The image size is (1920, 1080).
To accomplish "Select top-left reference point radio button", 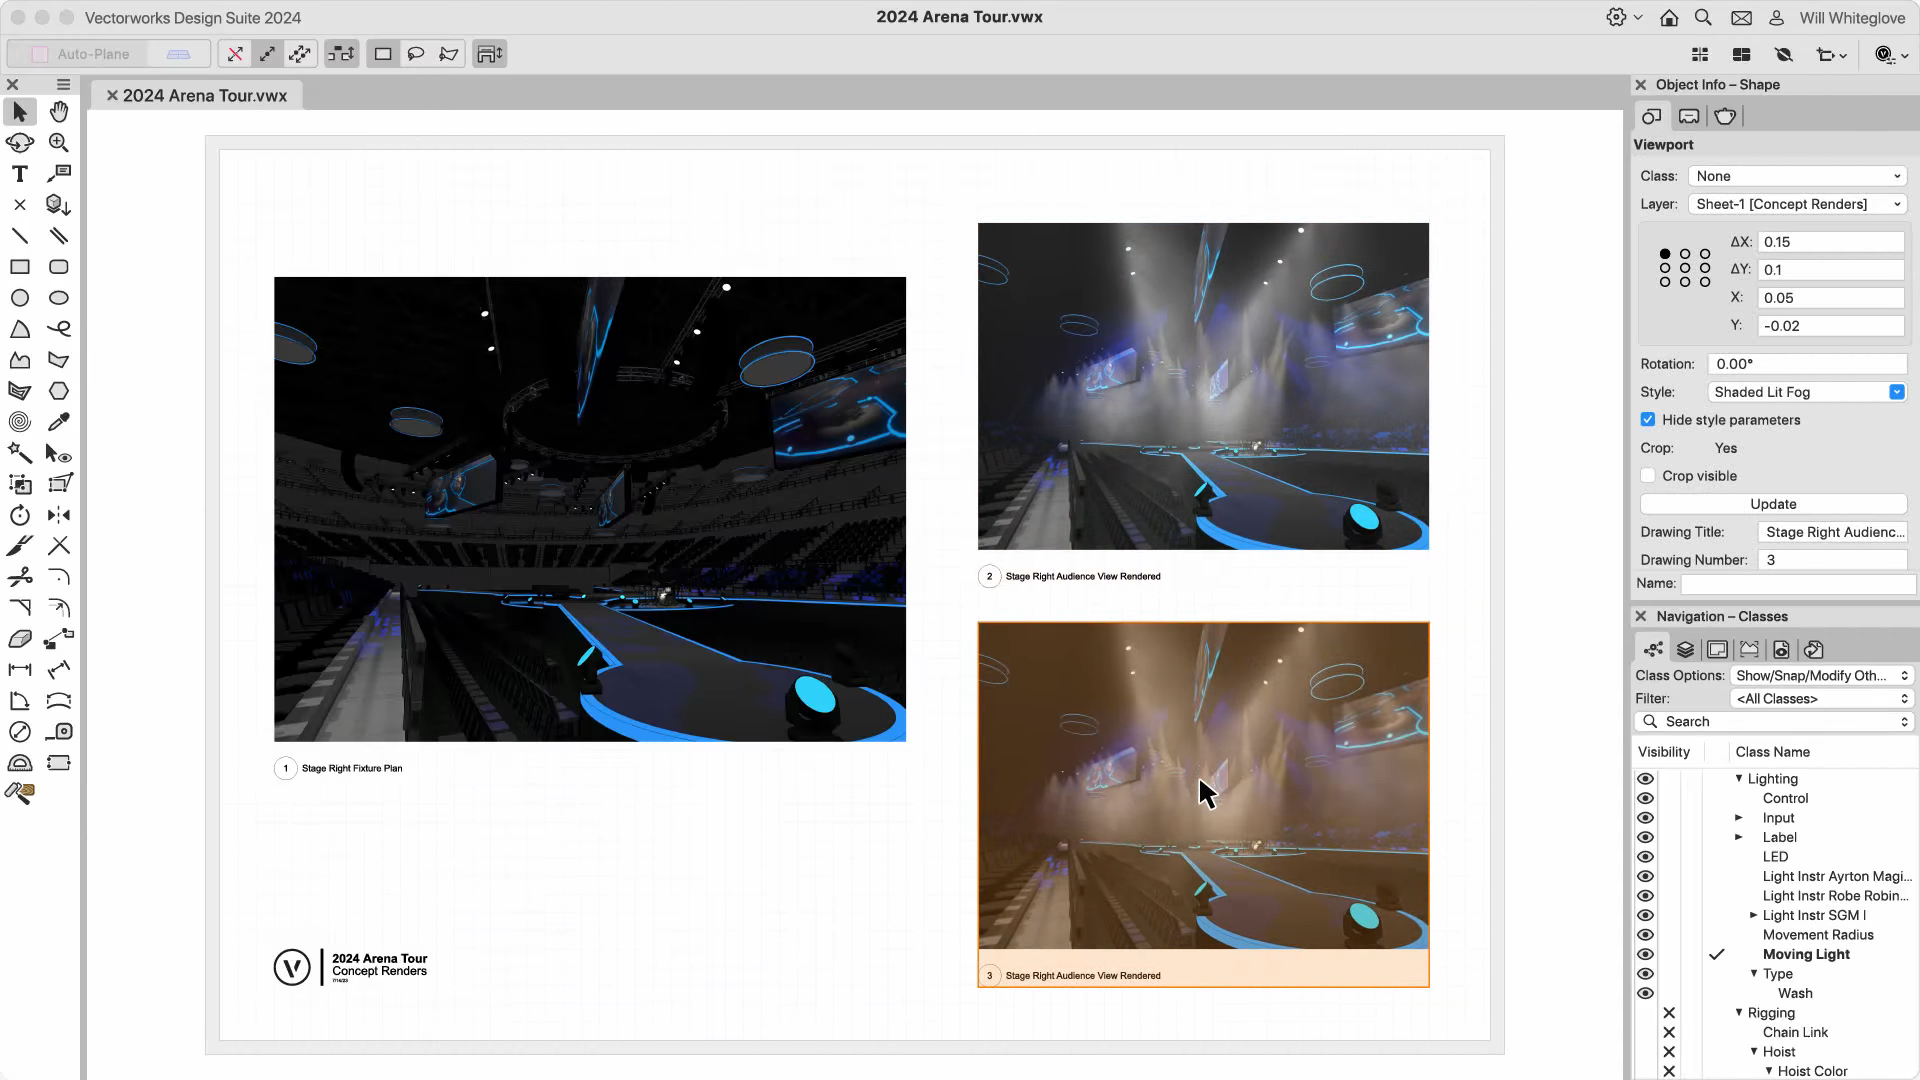I will tap(1665, 254).
